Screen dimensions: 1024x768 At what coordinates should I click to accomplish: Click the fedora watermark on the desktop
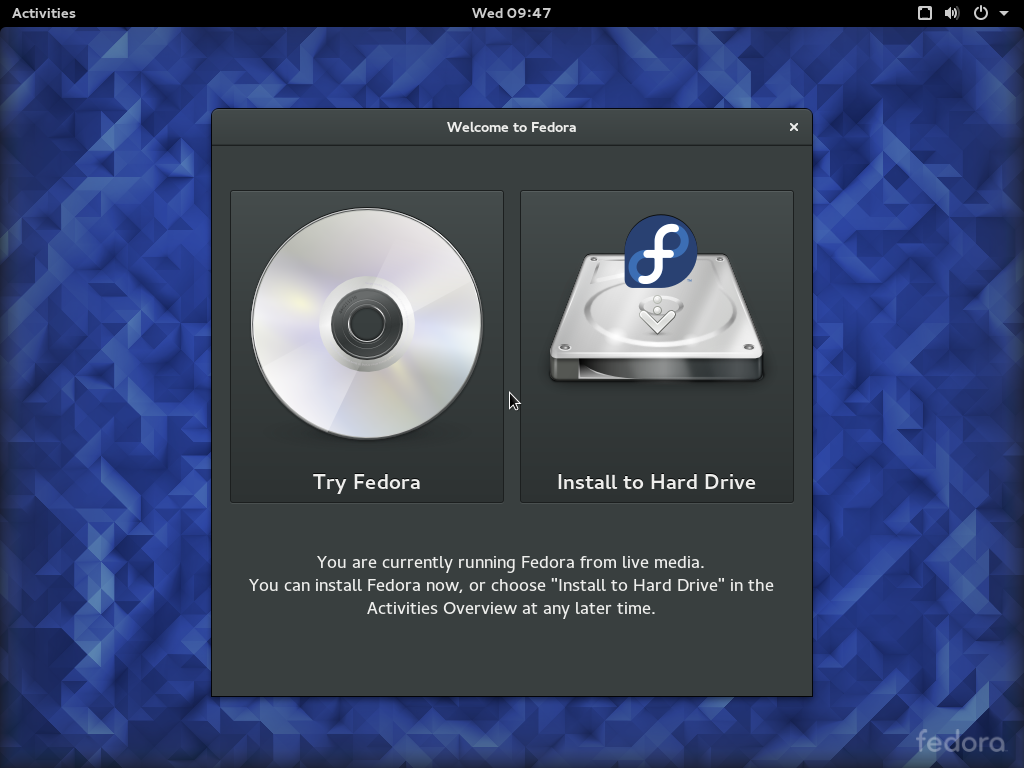pos(960,742)
